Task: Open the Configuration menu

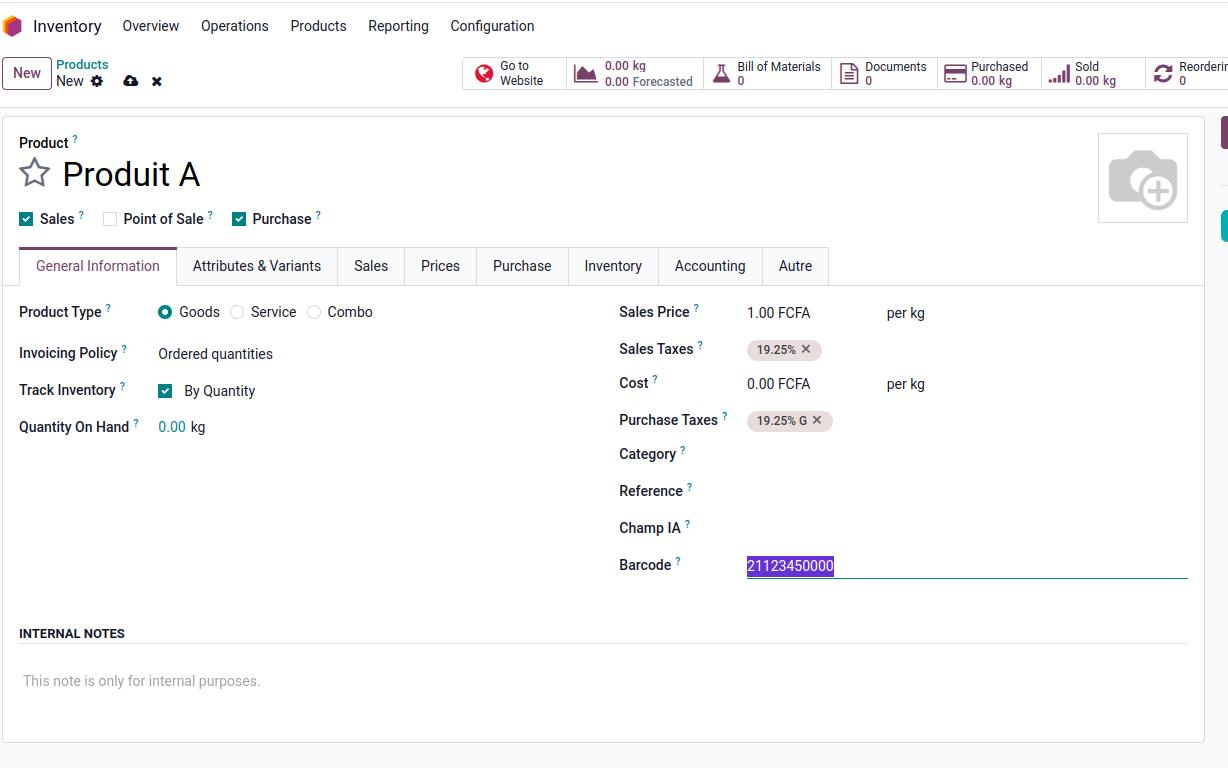Action: pyautogui.click(x=492, y=26)
